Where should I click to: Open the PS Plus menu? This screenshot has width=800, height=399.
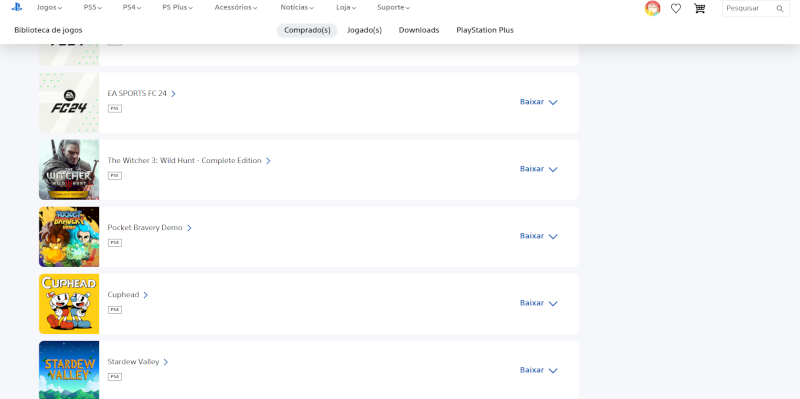pyautogui.click(x=178, y=8)
